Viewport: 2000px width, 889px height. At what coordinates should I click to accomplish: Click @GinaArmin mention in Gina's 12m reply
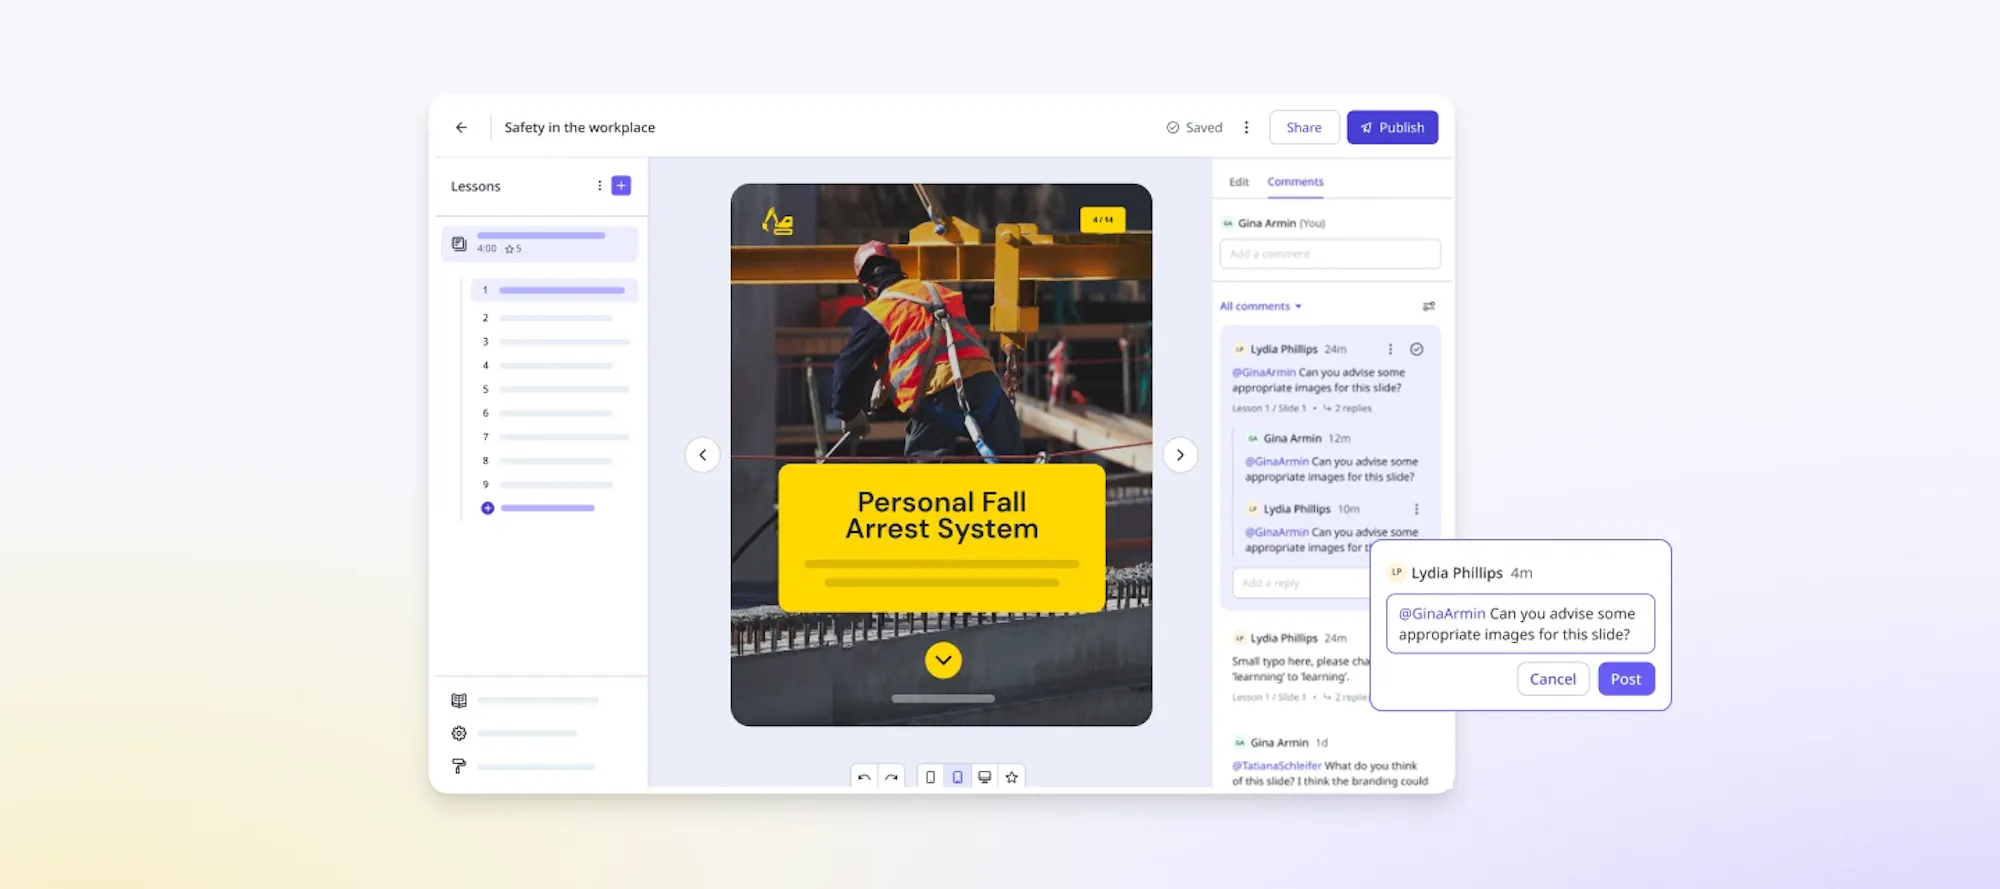tap(1277, 461)
